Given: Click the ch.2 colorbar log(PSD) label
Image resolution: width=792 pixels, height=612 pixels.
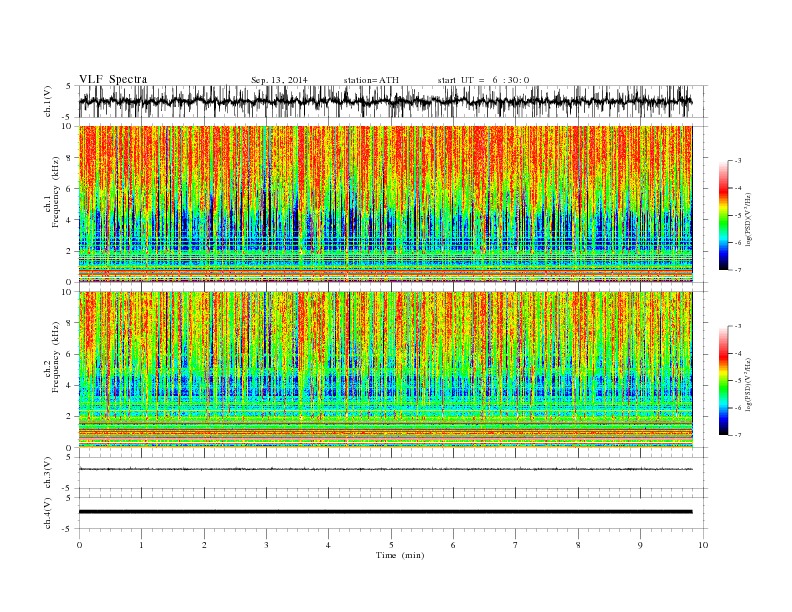Looking at the screenshot, I should coord(748,384).
